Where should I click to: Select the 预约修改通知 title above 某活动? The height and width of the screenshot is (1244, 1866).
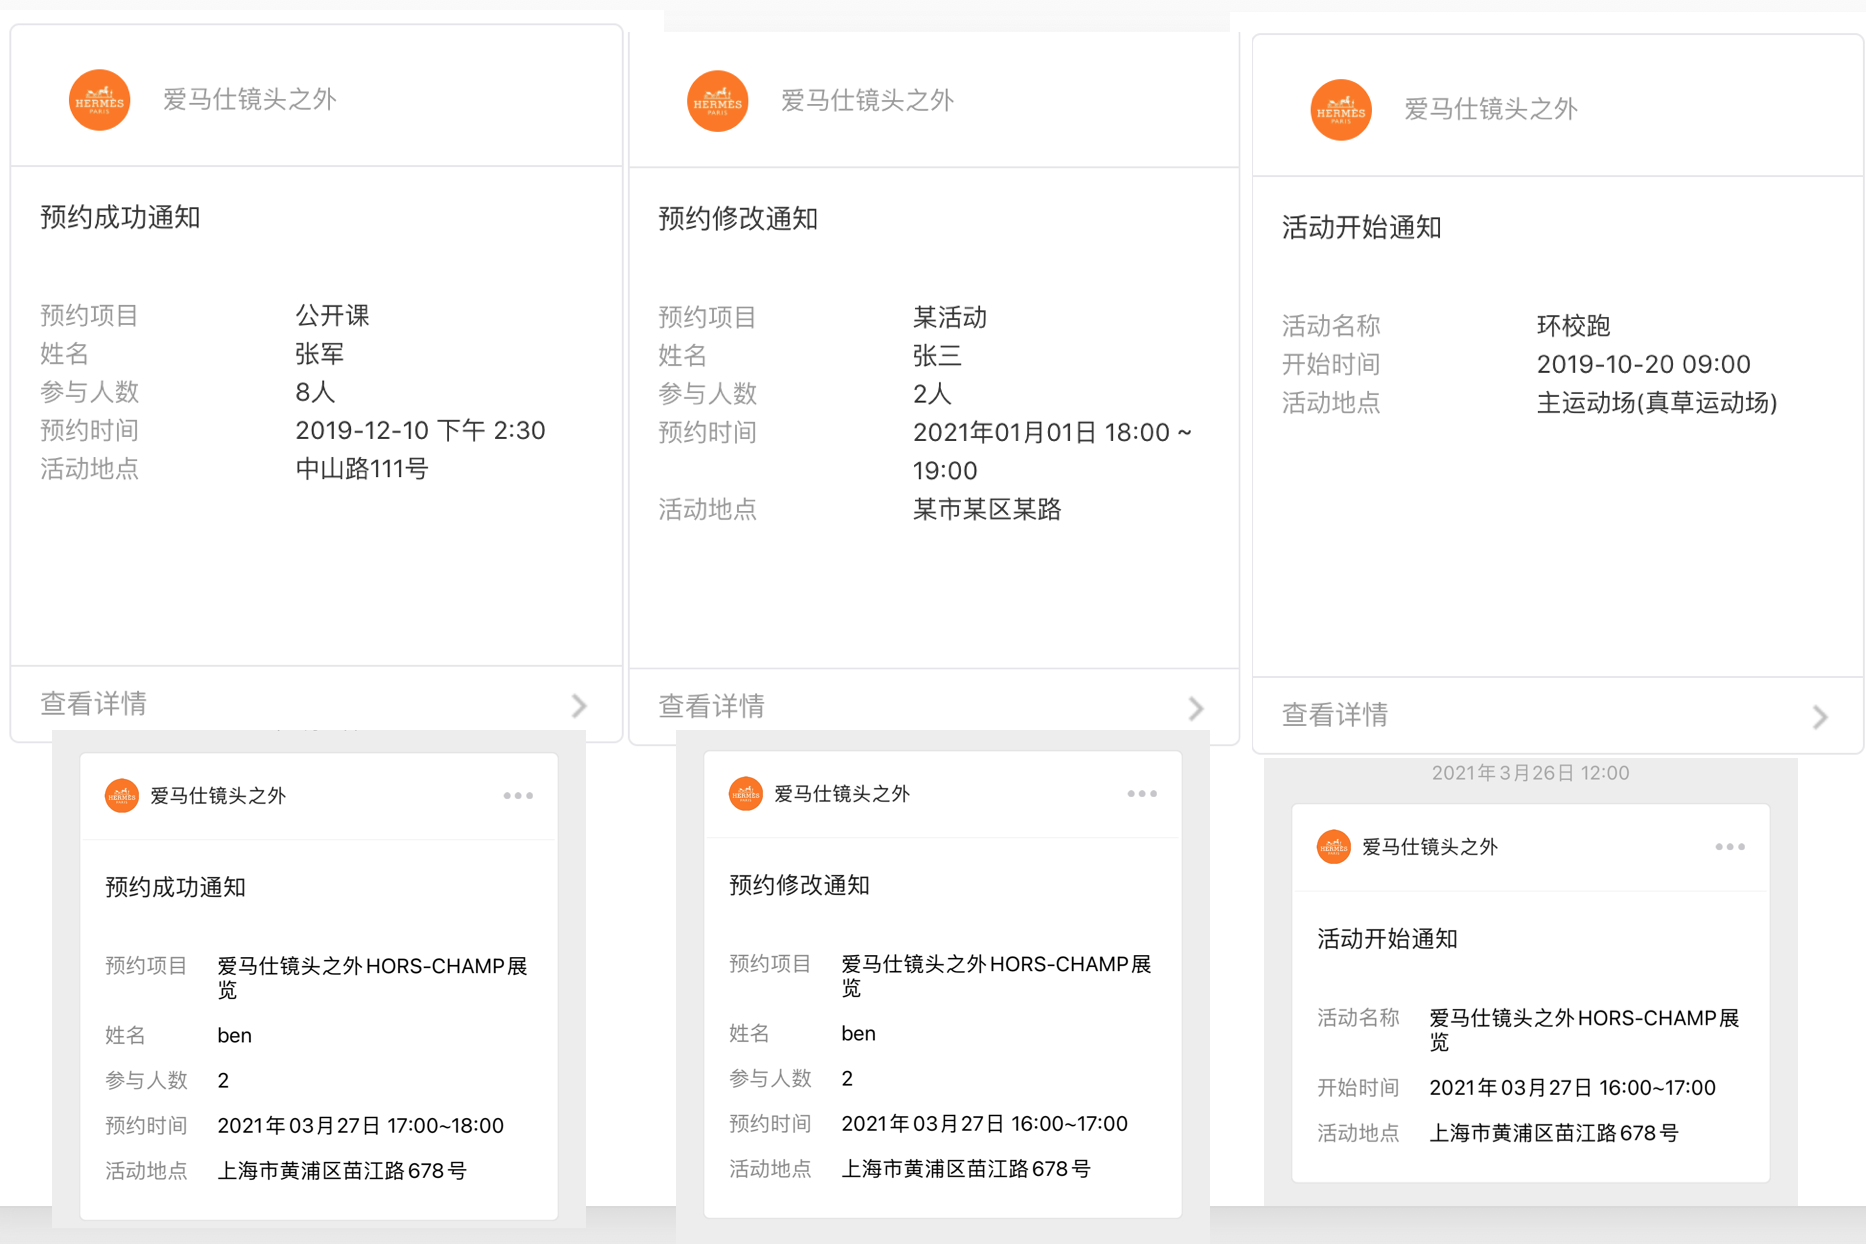click(x=739, y=219)
